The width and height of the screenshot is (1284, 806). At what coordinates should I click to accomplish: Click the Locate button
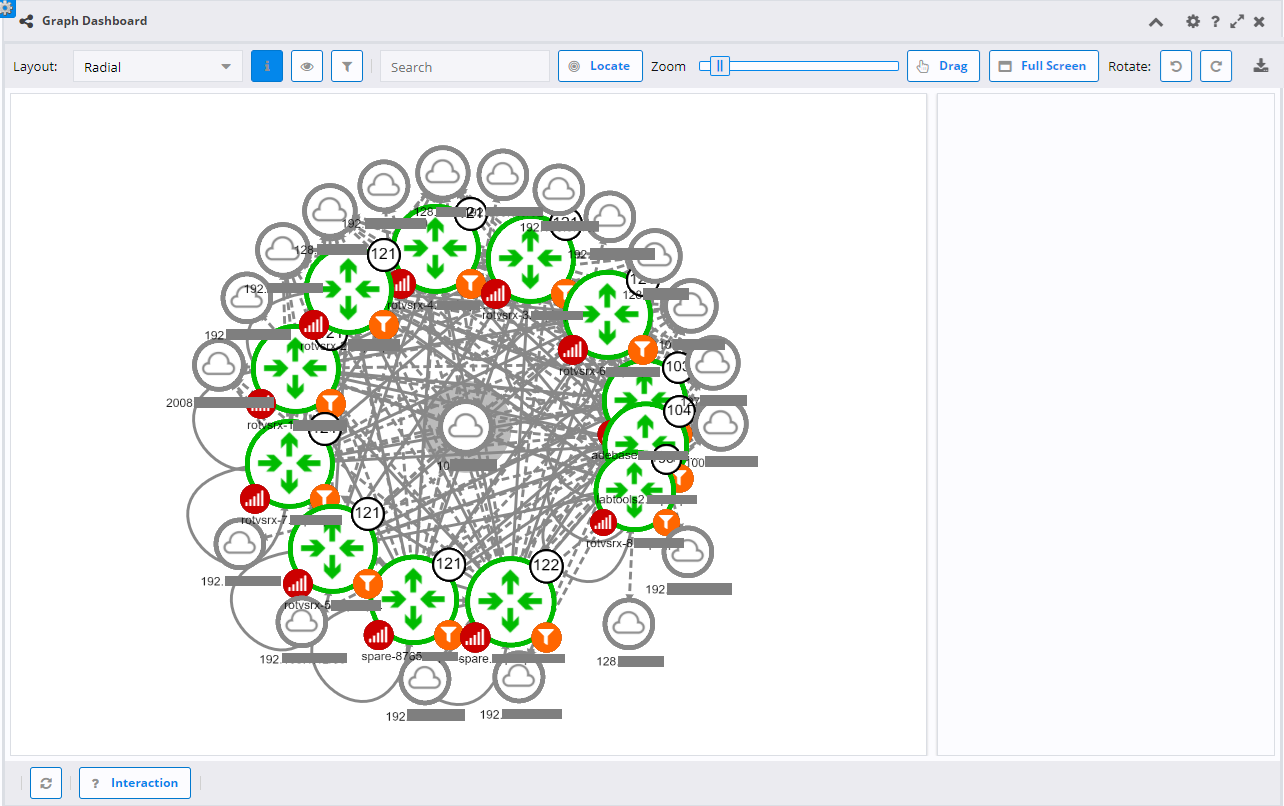point(600,66)
